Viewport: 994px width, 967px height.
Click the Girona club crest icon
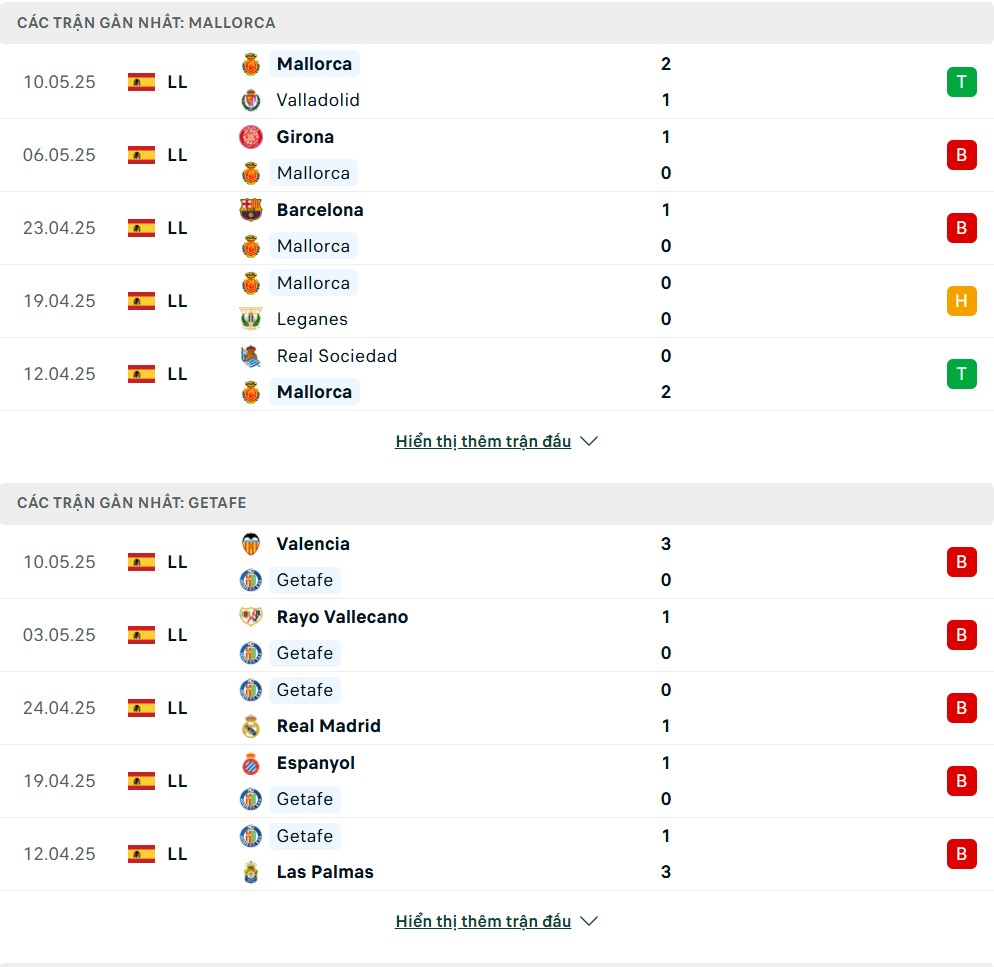[x=251, y=137]
